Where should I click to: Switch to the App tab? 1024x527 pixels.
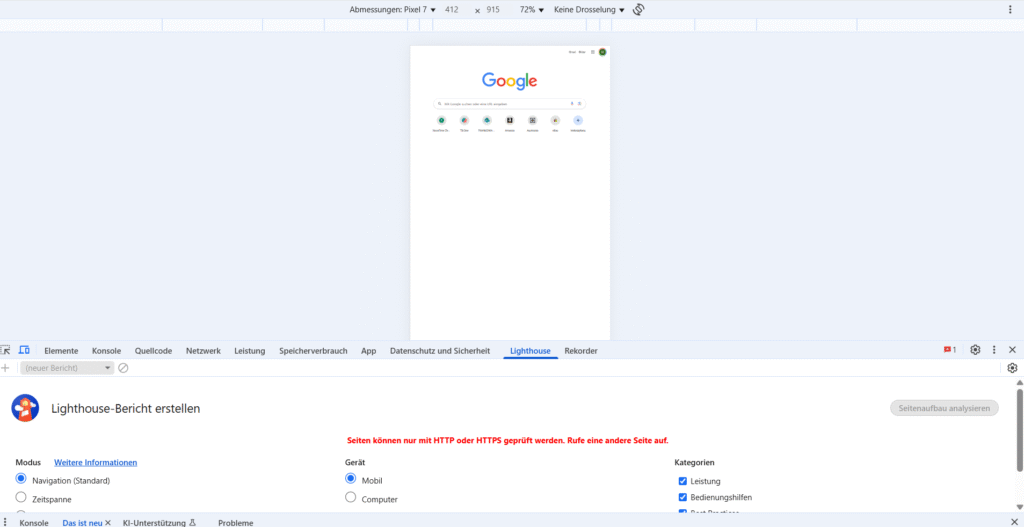[368, 351]
